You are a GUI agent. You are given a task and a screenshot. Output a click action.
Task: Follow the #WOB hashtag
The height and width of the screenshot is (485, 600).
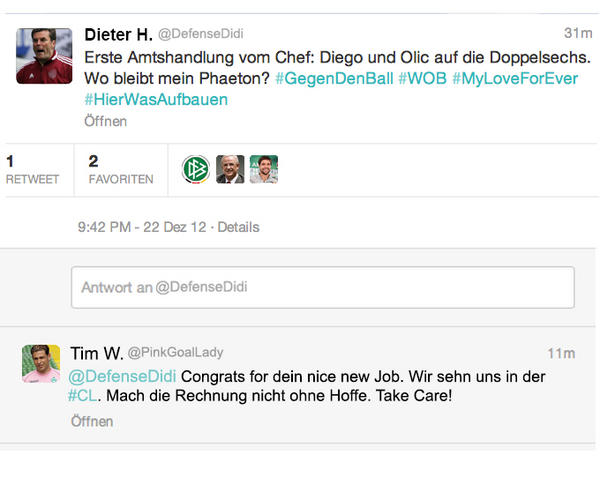(422, 78)
